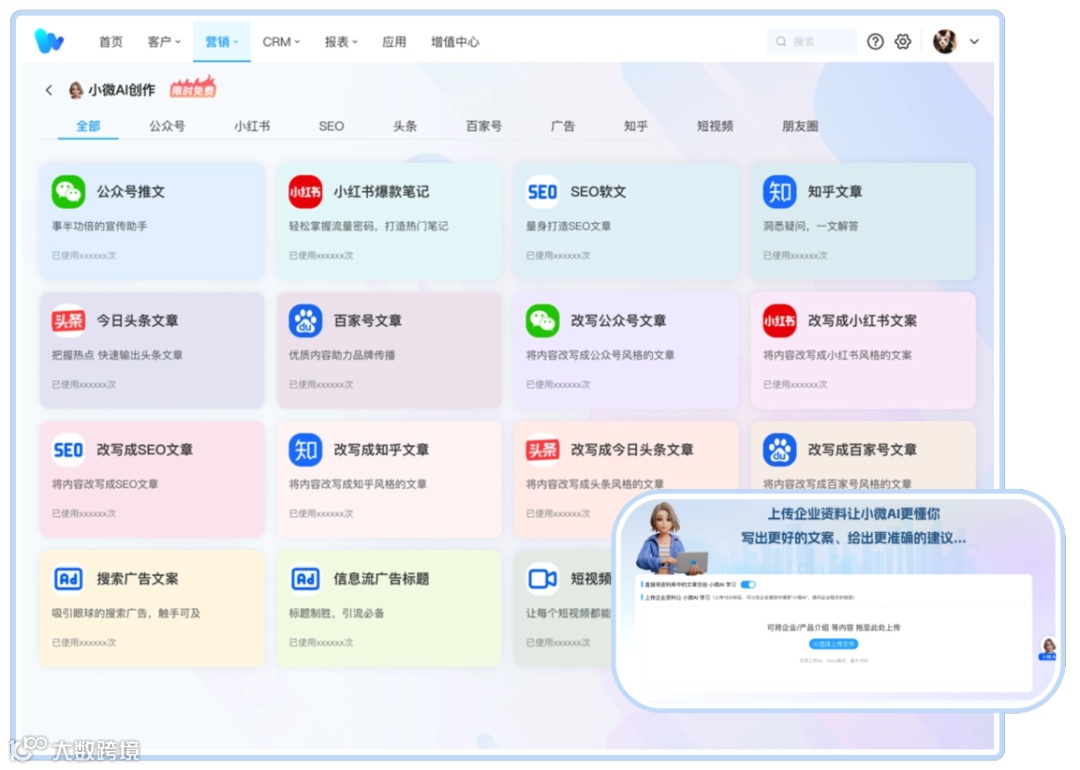This screenshot has height=770, width=1080.
Task: Click the 知 icon on 改写成知乎文章
Action: (x=305, y=450)
